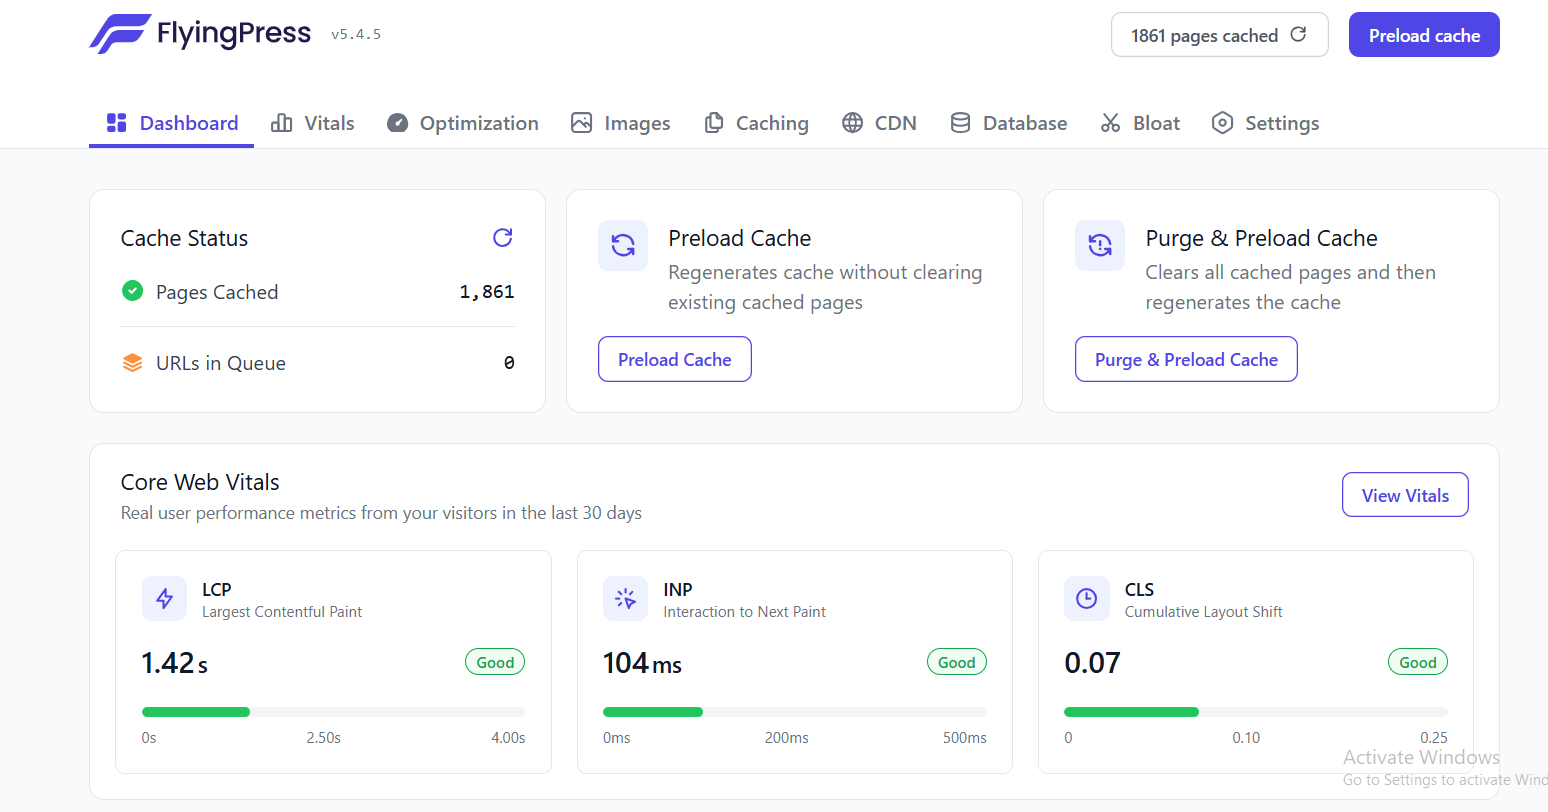This screenshot has height=812, width=1548.
Task: Click the Good badge on INP card
Action: click(957, 662)
